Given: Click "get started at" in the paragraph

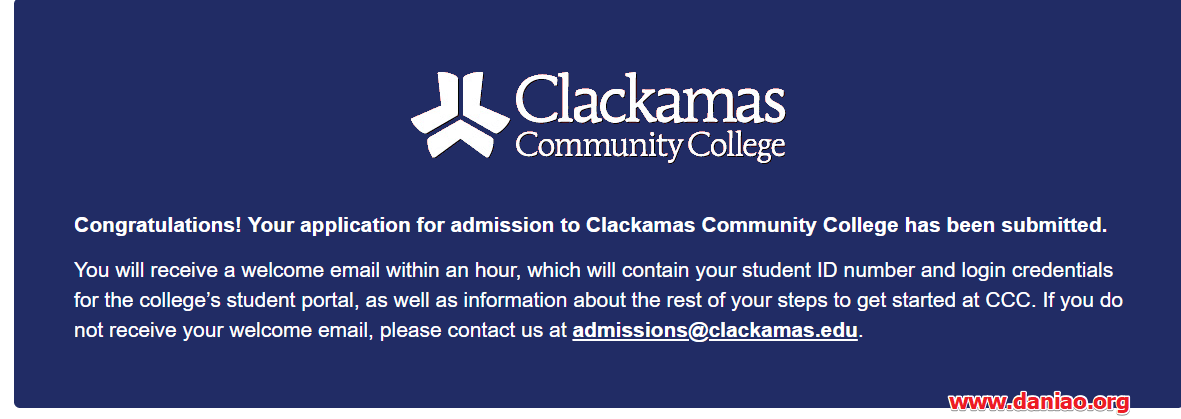Looking at the screenshot, I should click(931, 301).
